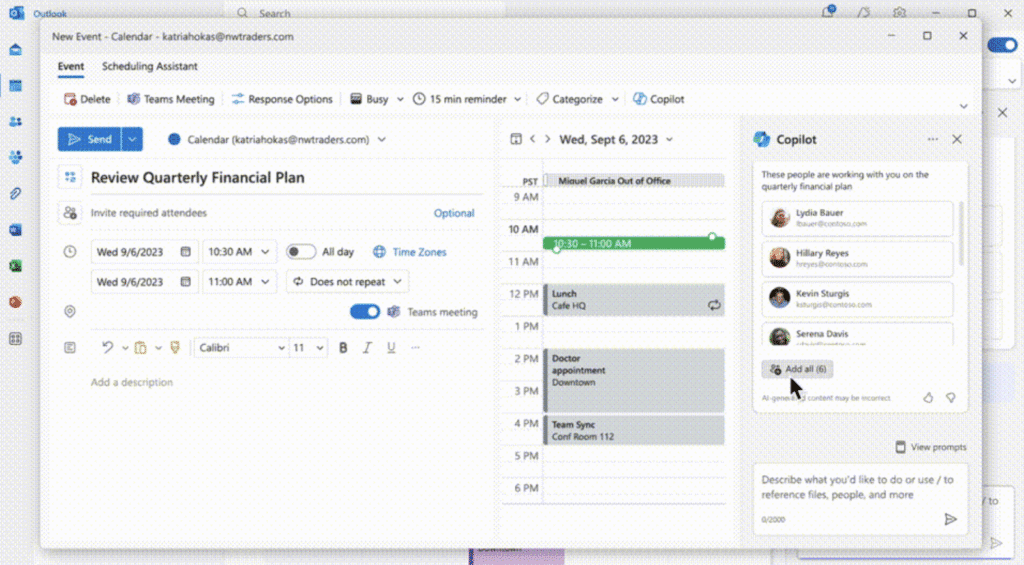
Task: Give thumbs up to Copilot response
Action: (928, 398)
